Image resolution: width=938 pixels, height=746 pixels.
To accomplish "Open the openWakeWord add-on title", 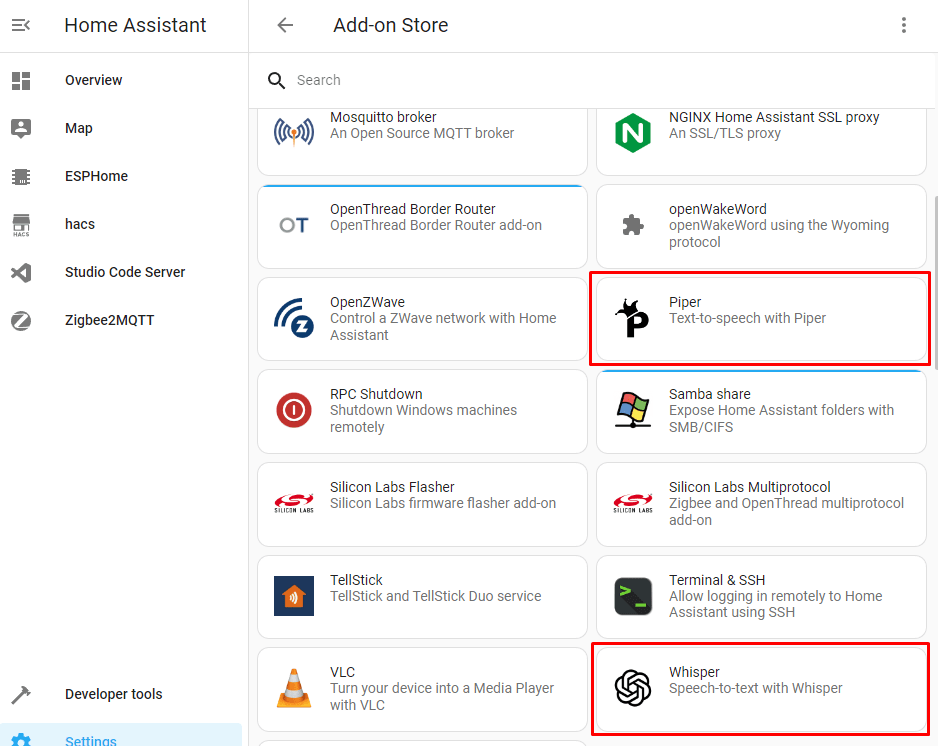I will pyautogui.click(x=718, y=209).
